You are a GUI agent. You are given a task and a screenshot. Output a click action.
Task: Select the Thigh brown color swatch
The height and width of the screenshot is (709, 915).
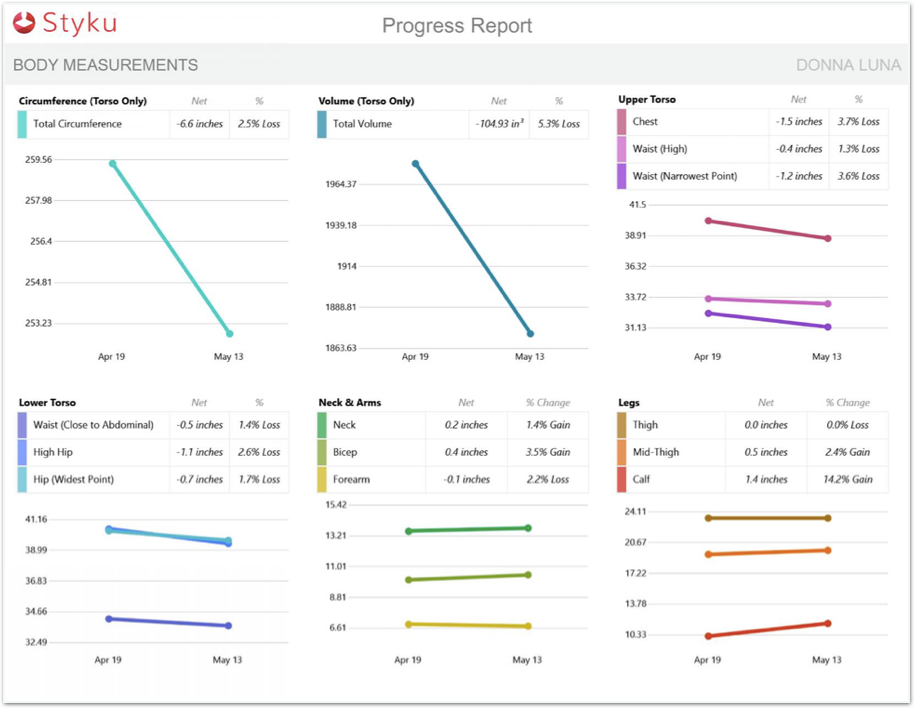point(621,425)
